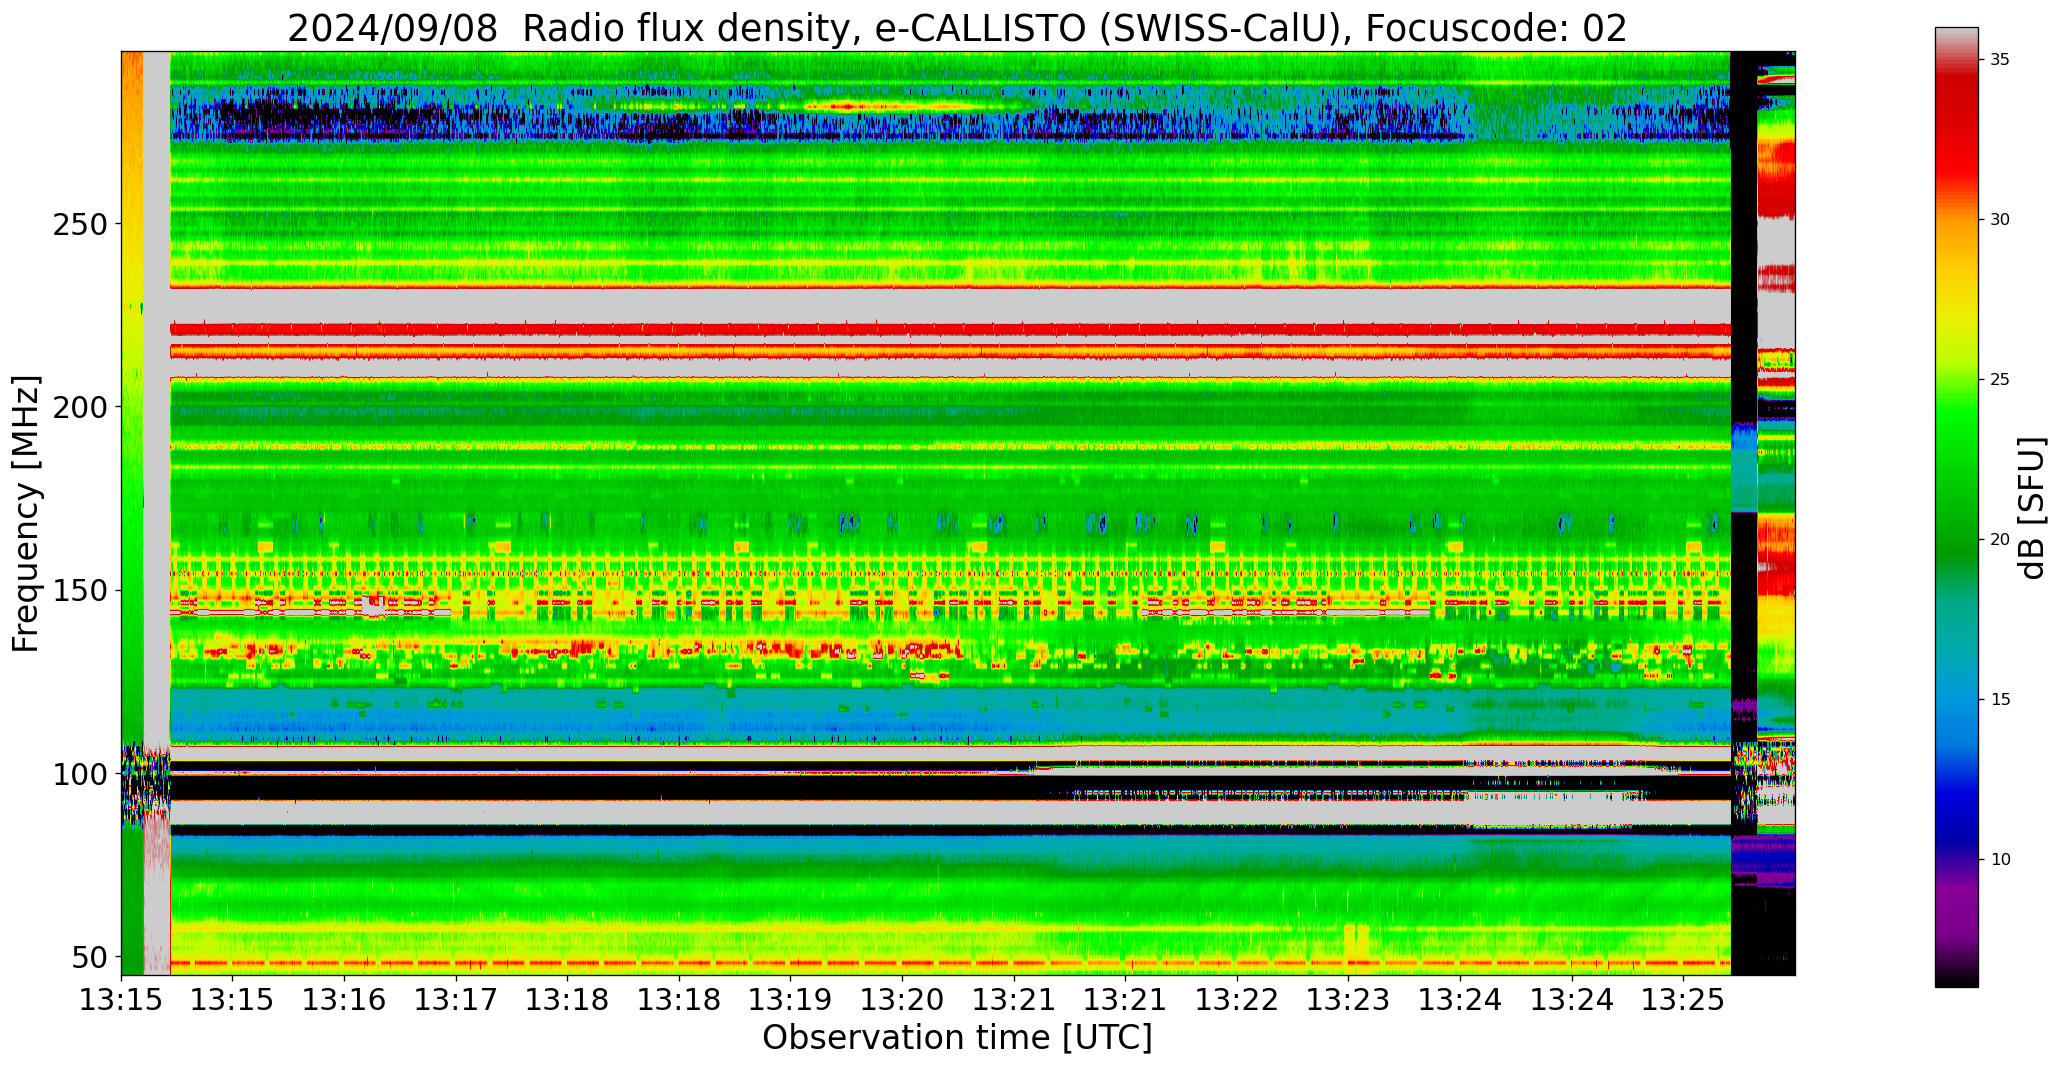
Task: Click the colorbar tick label 10
Action: [2000, 859]
